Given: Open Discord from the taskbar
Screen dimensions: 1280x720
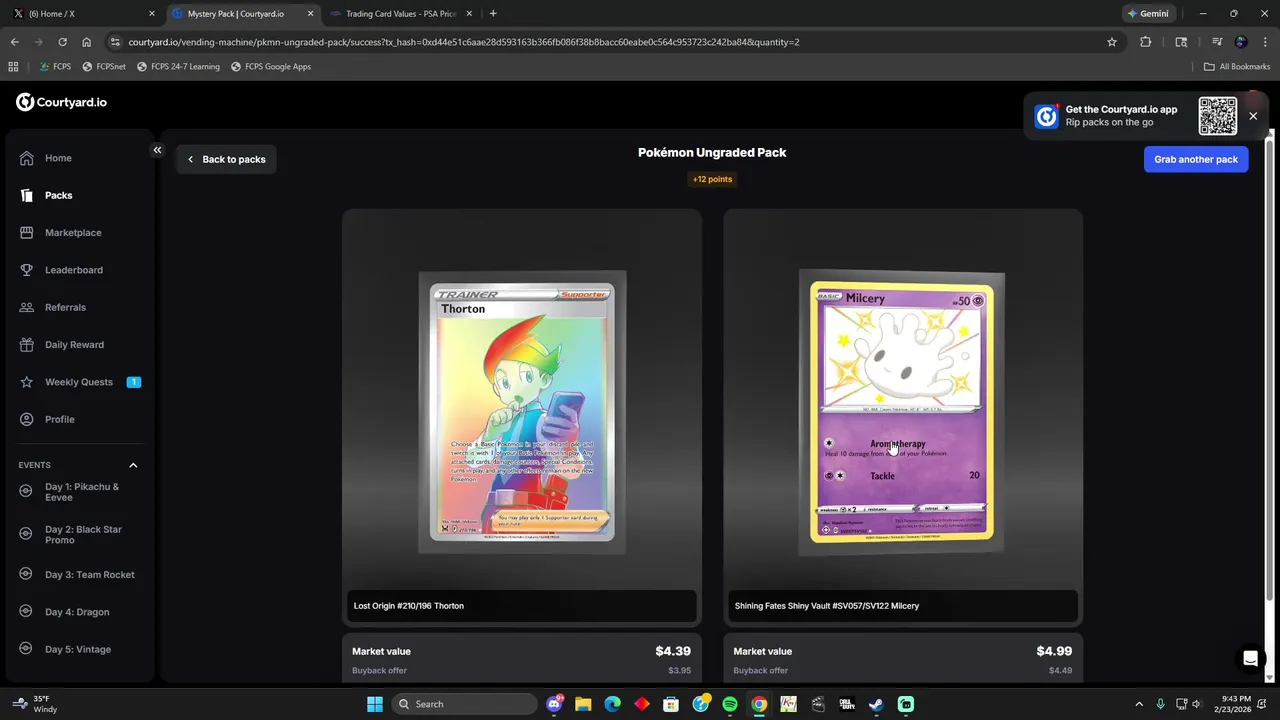Looking at the screenshot, I should 555,704.
